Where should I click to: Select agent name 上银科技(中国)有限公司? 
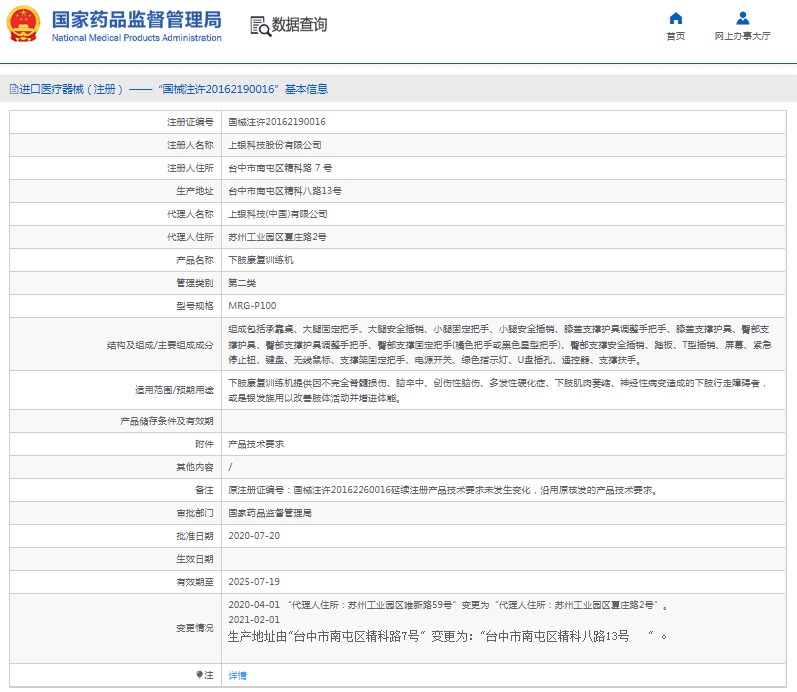point(278,214)
